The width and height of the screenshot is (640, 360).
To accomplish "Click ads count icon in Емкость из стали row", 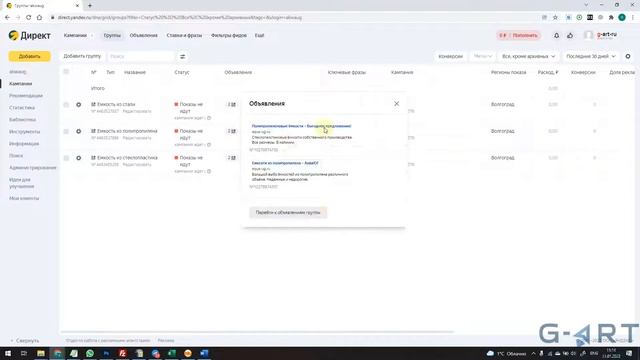I will (231, 104).
